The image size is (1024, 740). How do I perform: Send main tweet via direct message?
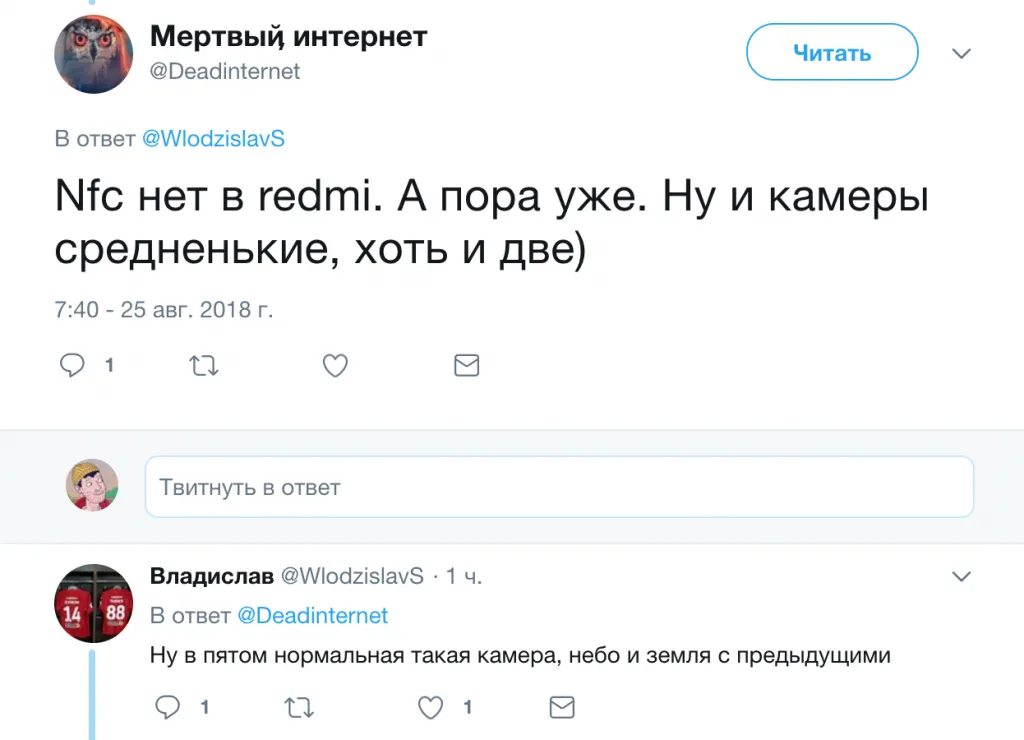[466, 366]
